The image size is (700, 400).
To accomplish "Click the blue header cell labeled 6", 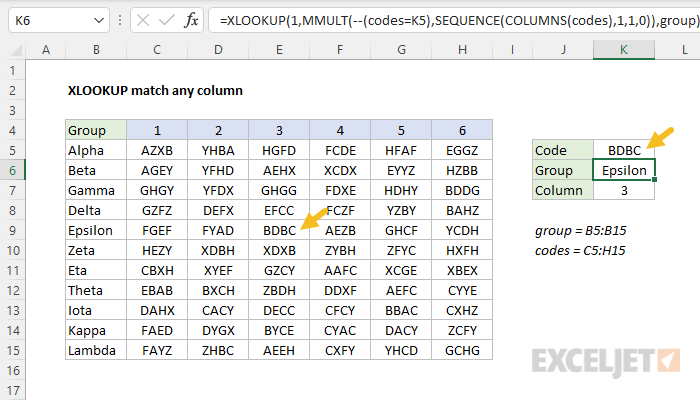I will coord(462,130).
